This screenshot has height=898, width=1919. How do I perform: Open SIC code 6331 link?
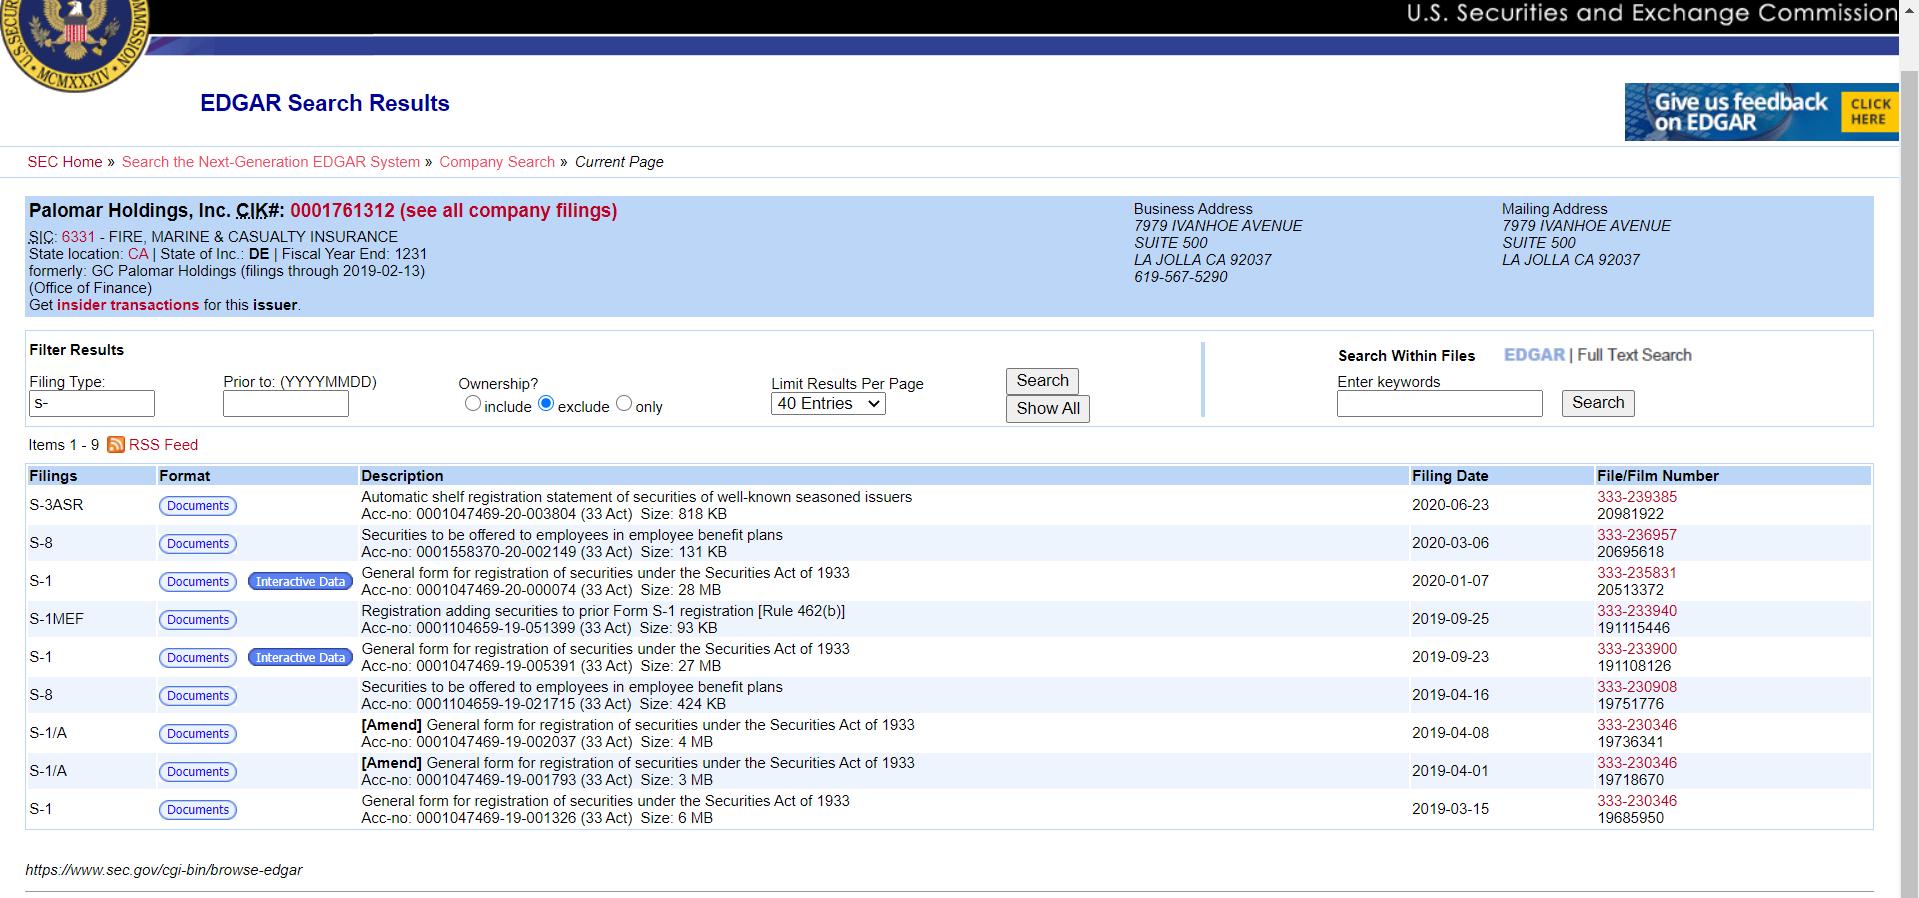[78, 237]
